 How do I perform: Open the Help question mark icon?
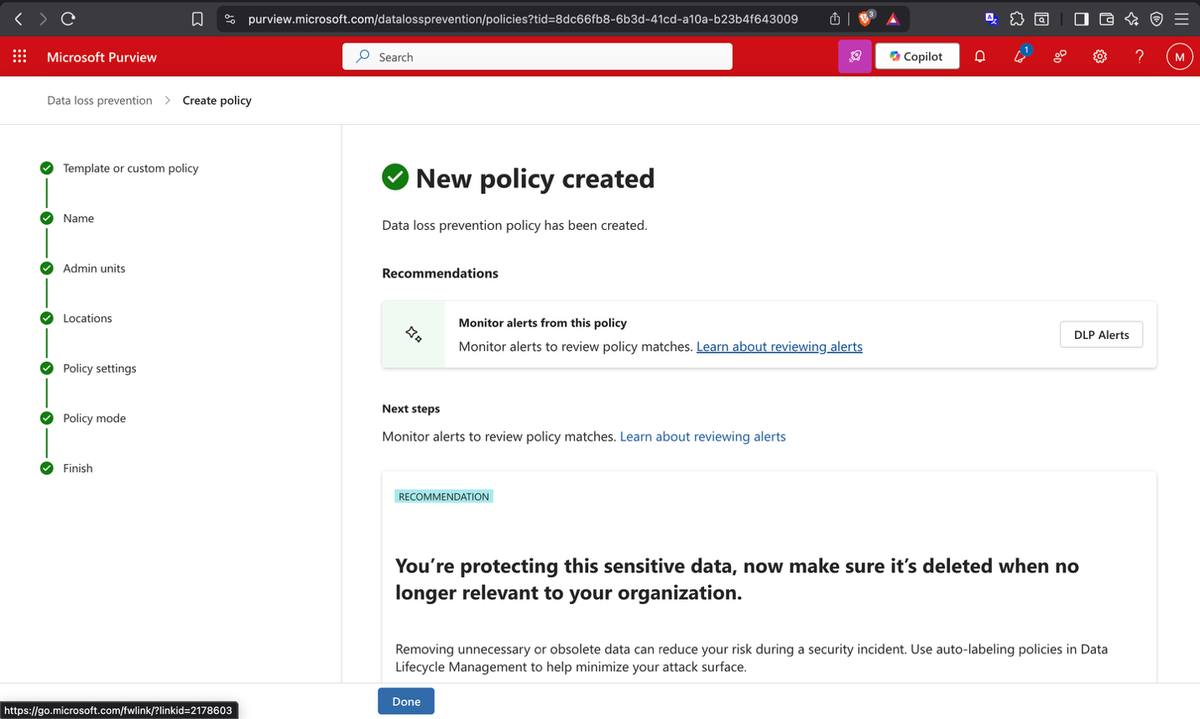tap(1140, 57)
